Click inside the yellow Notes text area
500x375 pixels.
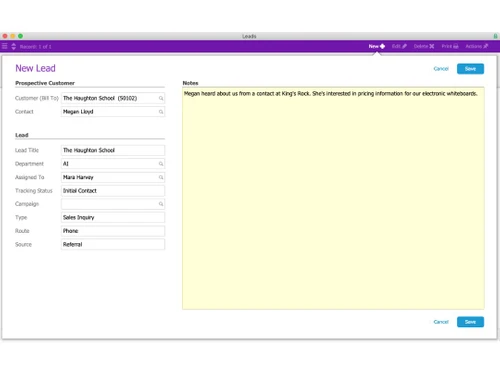click(x=333, y=199)
